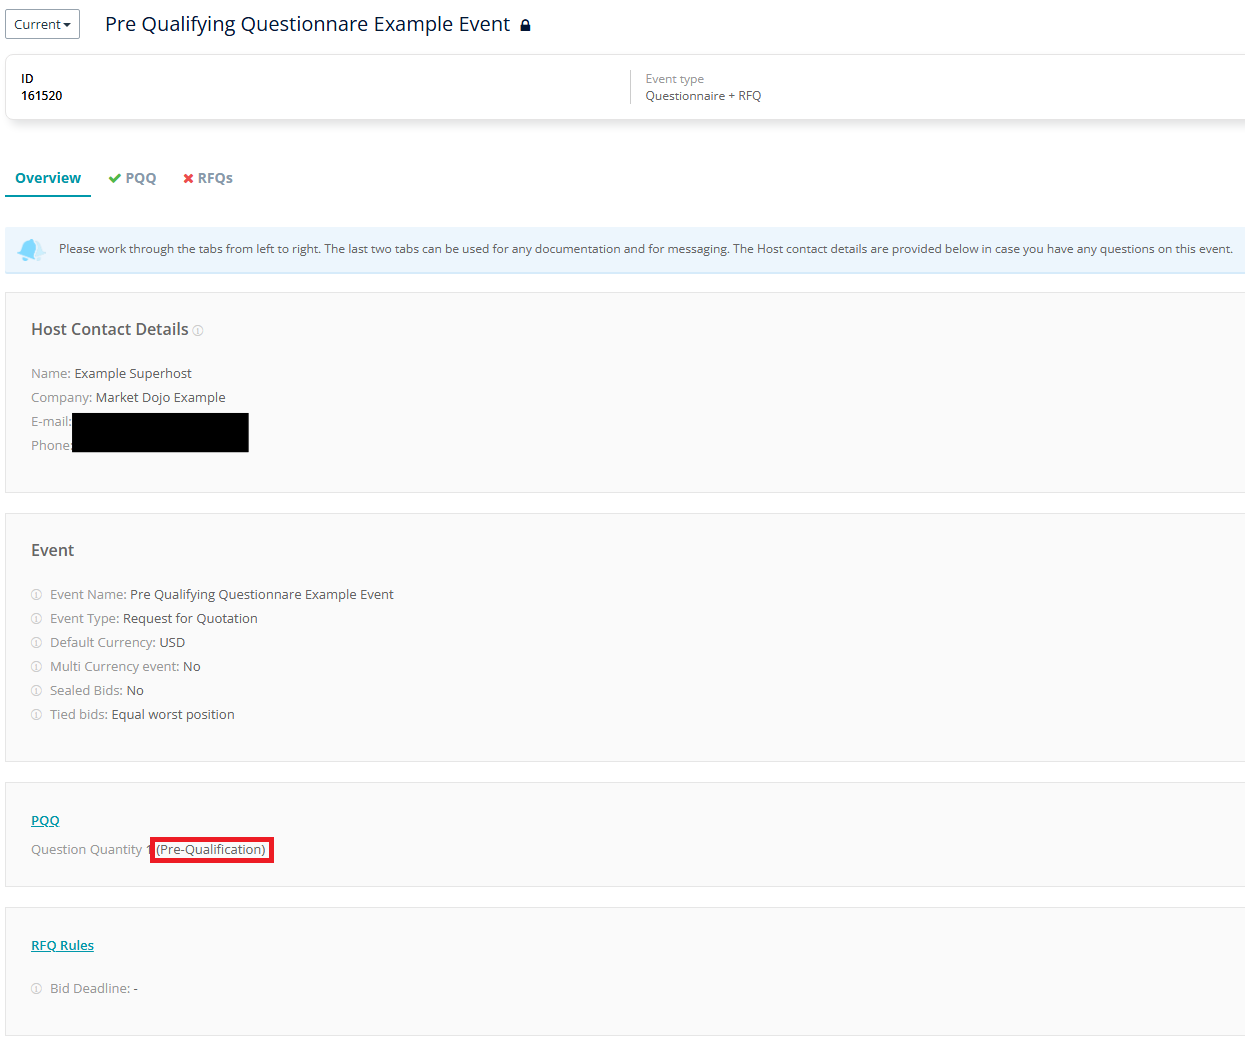Click info icon beside Event Name
The height and width of the screenshot is (1042, 1245).
(37, 595)
